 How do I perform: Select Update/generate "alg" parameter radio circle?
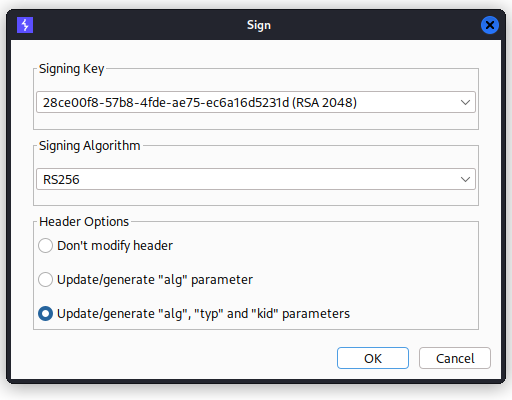click(45, 280)
